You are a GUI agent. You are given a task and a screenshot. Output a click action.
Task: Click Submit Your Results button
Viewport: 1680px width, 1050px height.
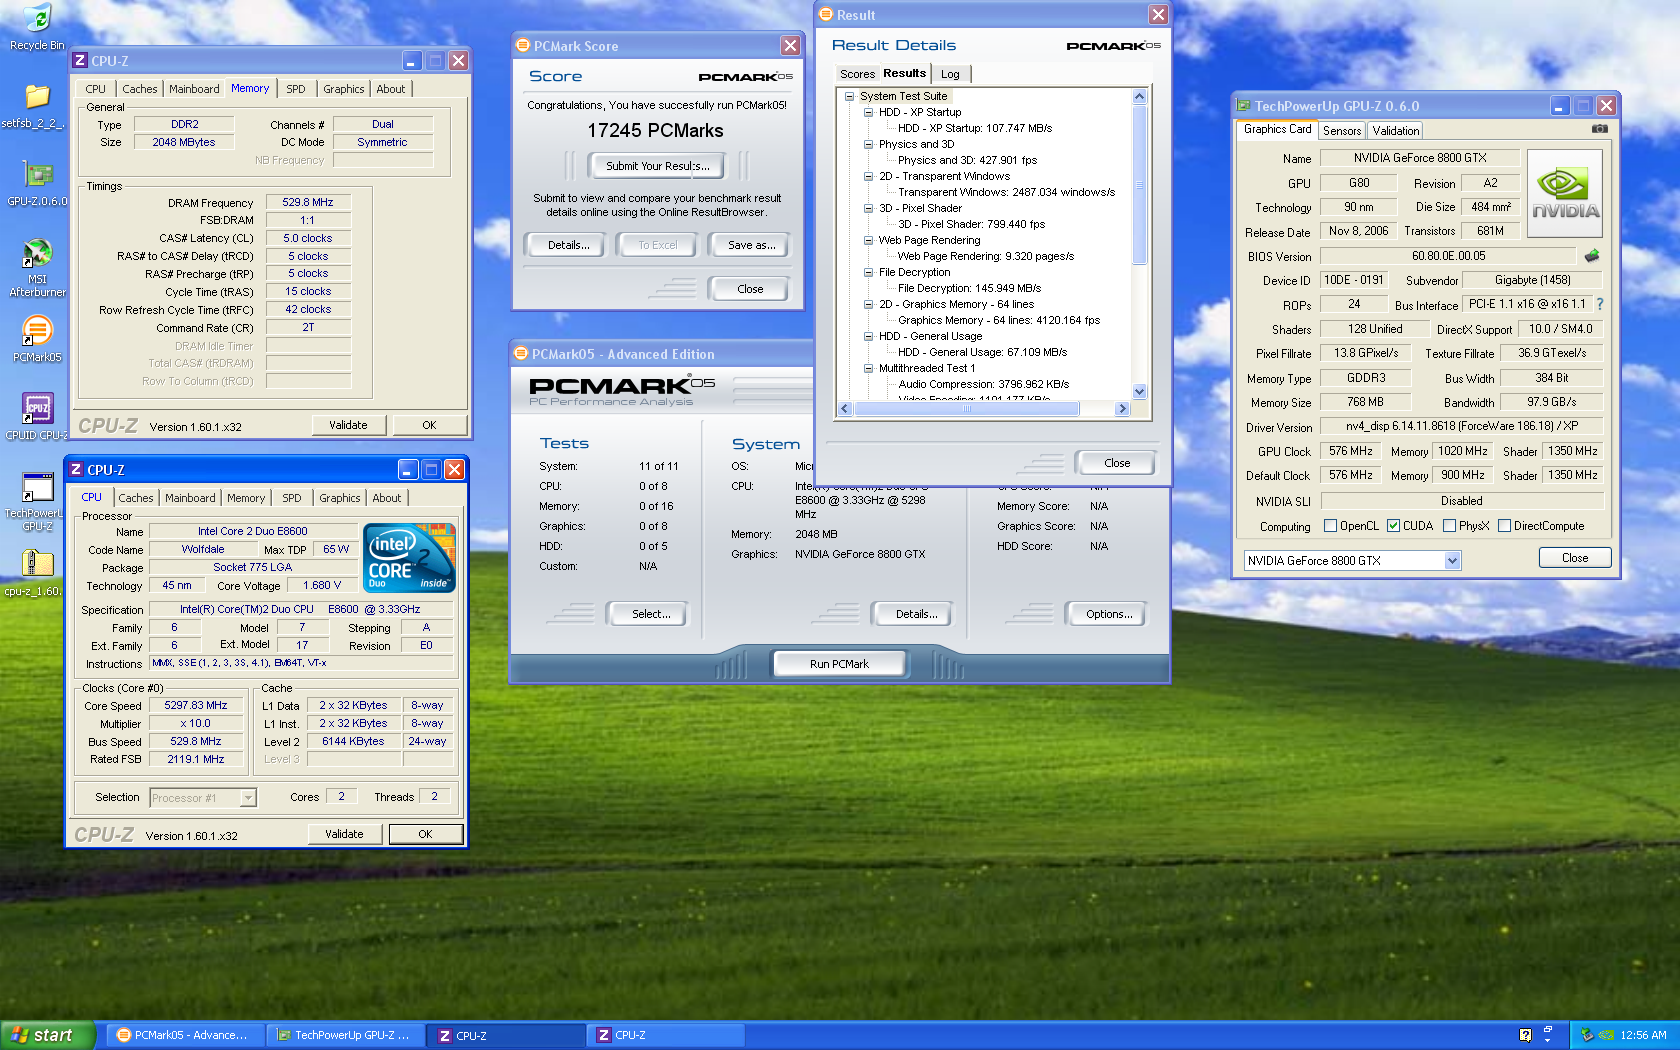click(657, 166)
